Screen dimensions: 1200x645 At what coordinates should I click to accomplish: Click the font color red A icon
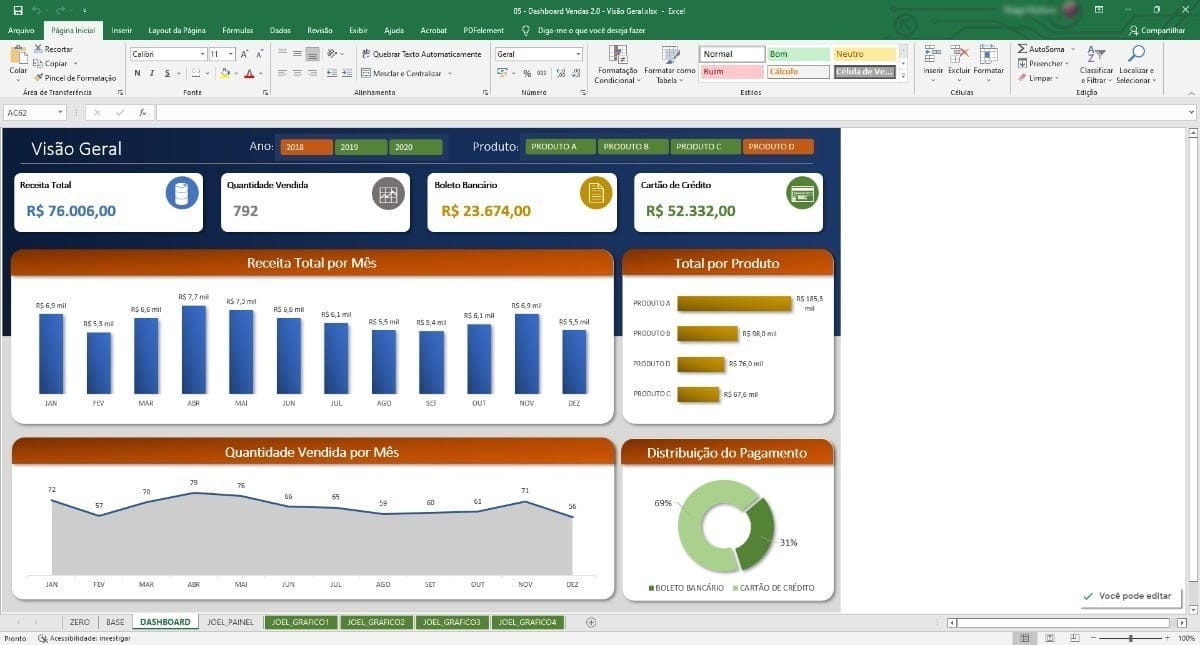[248, 73]
